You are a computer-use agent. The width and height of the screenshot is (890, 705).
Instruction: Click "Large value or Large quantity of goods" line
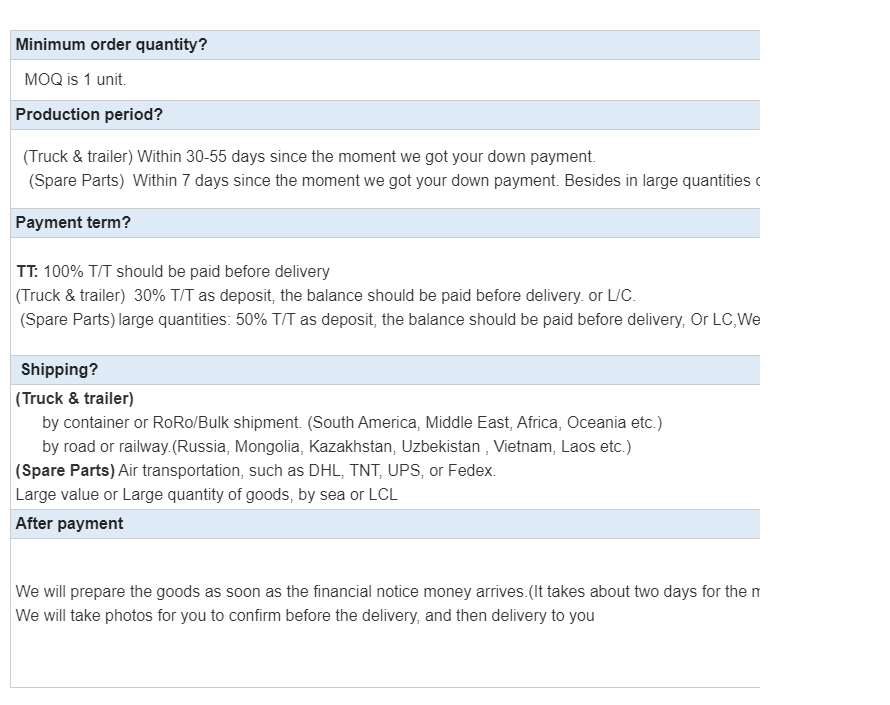tap(206, 495)
